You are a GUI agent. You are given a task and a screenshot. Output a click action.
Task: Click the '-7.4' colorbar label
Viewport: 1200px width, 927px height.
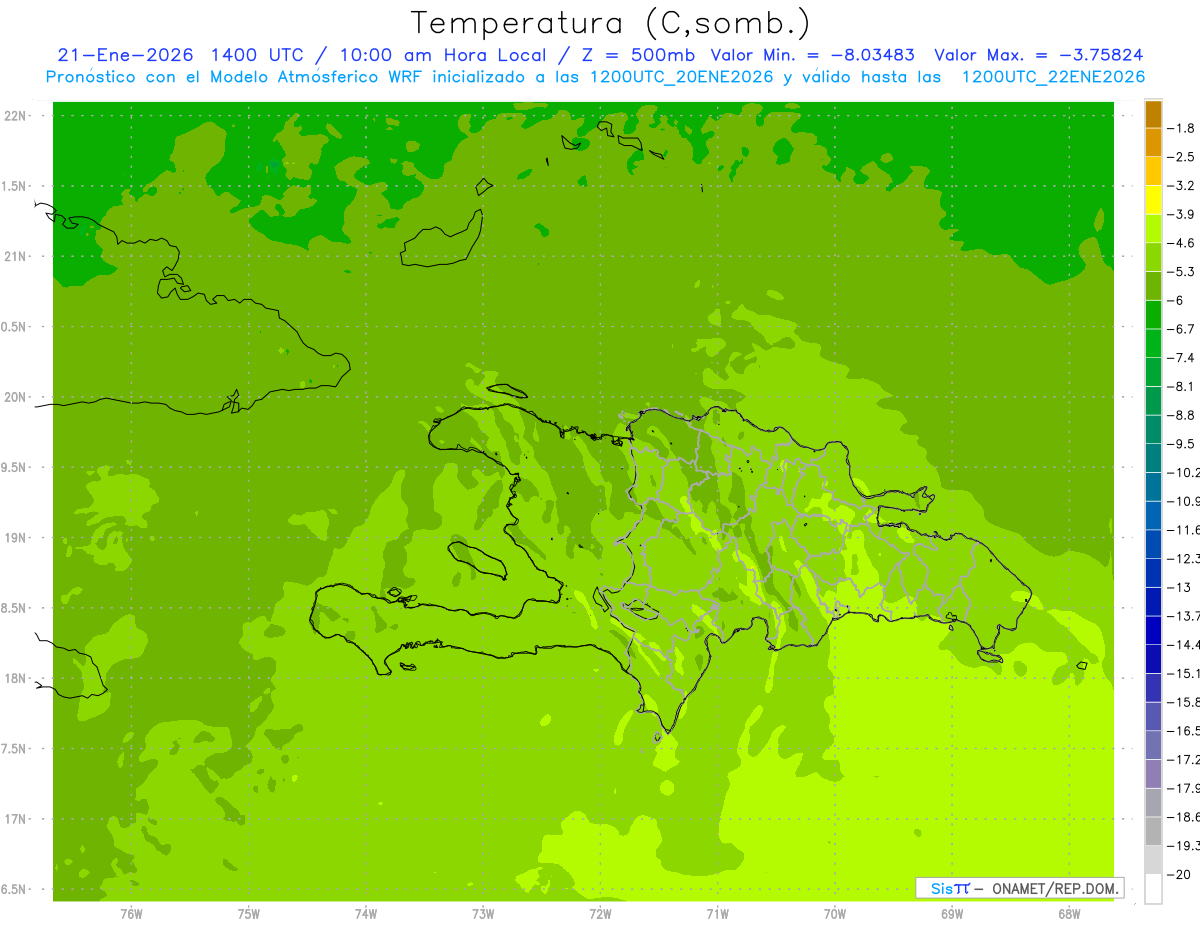click(1183, 358)
